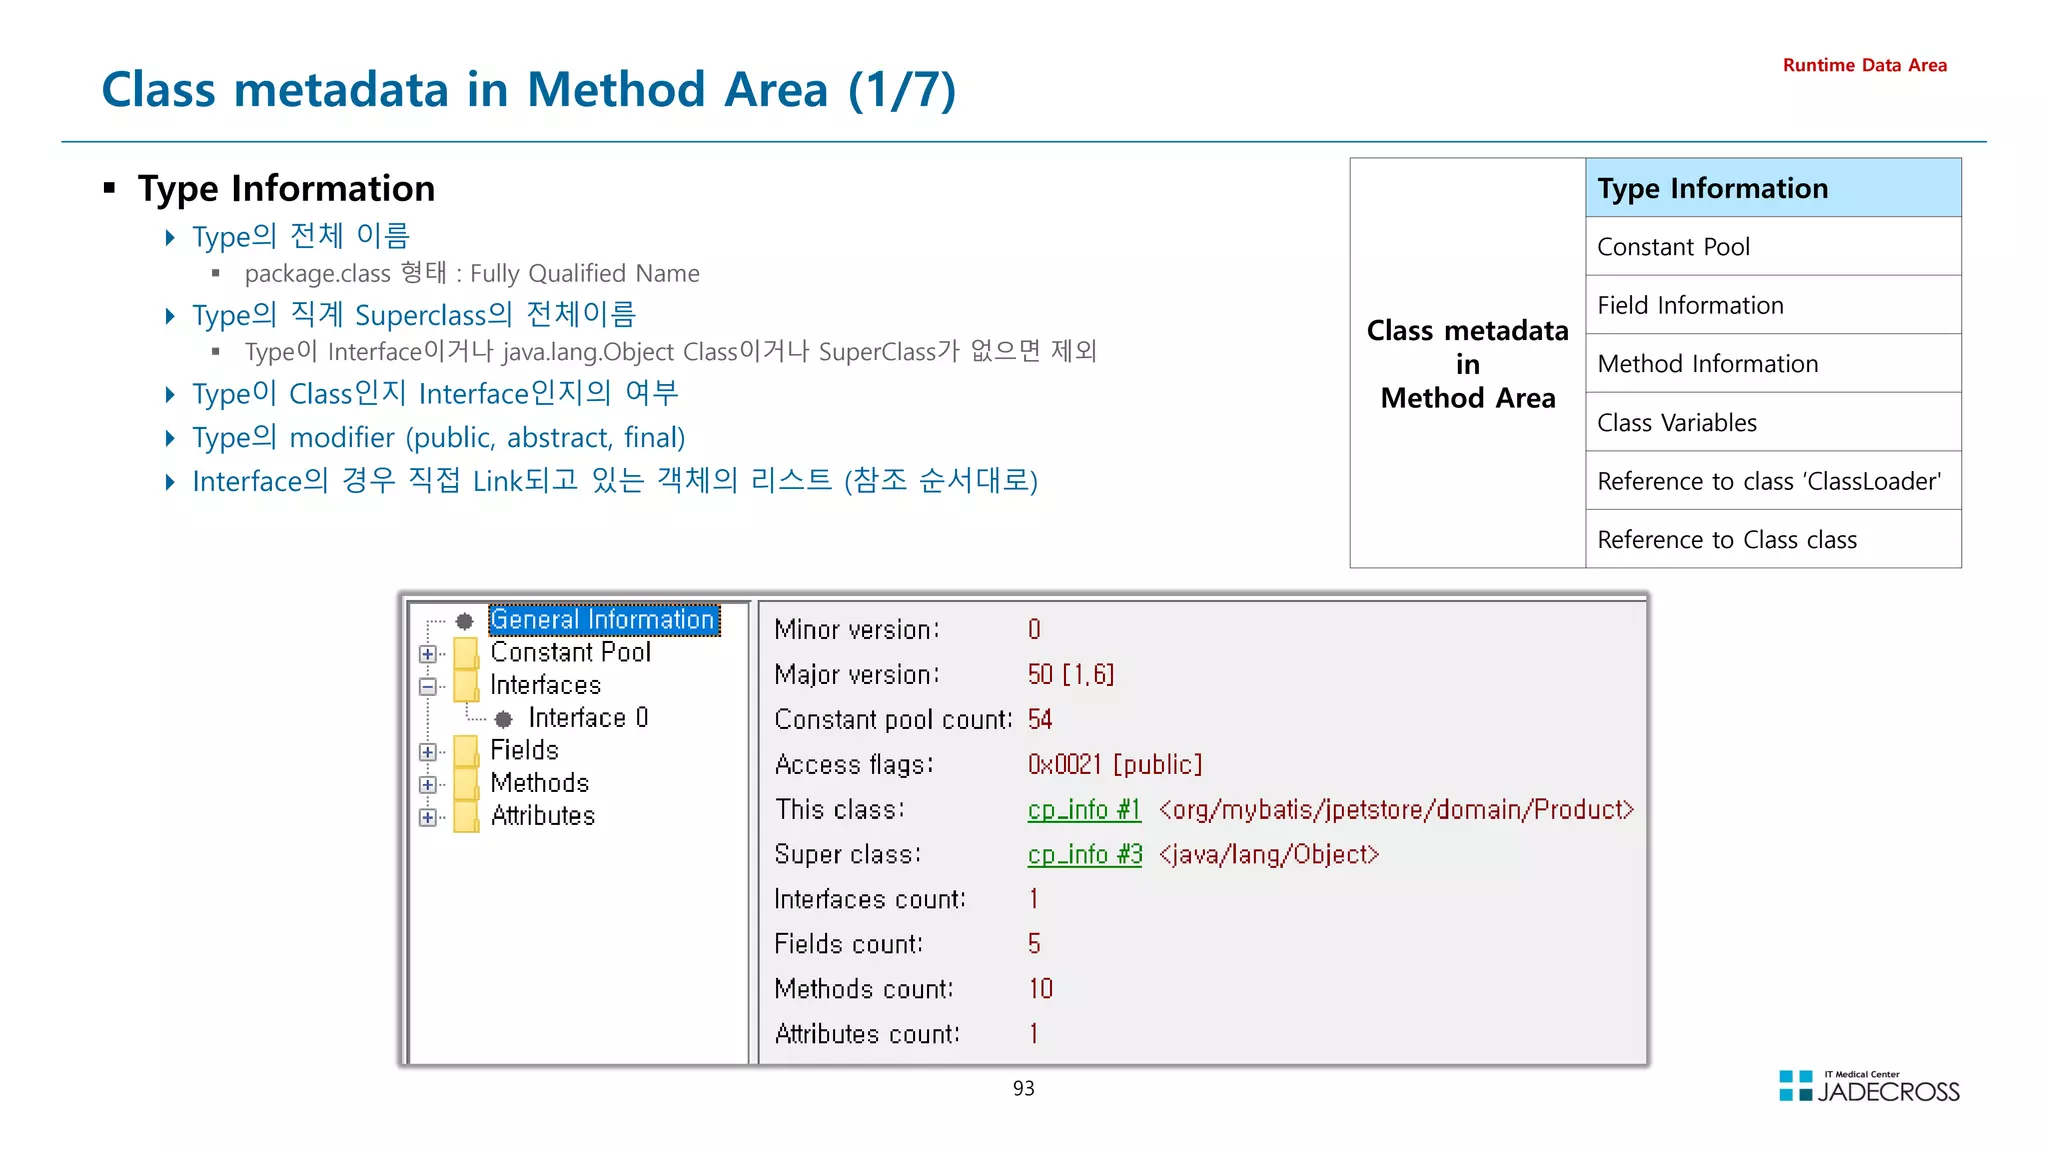Select the Methods tree label

pos(539,784)
